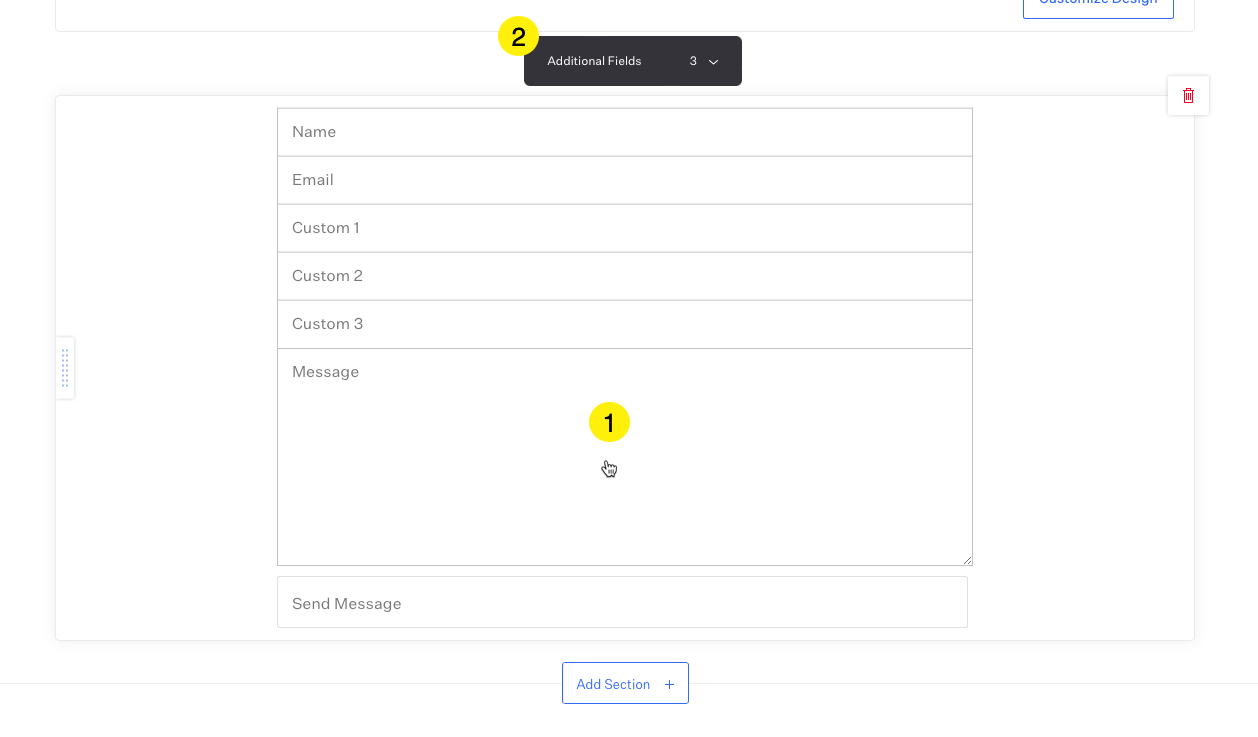1258x737 pixels.
Task: Click the partially visible Customize Design button
Action: click(x=1098, y=6)
